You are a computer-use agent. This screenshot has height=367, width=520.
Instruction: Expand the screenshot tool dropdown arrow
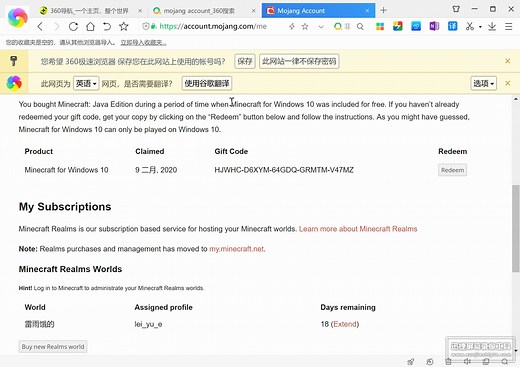click(x=480, y=27)
